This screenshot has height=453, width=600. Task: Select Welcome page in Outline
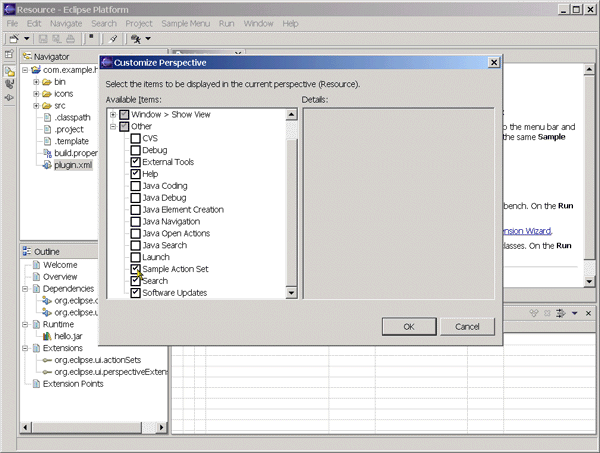tap(60, 265)
